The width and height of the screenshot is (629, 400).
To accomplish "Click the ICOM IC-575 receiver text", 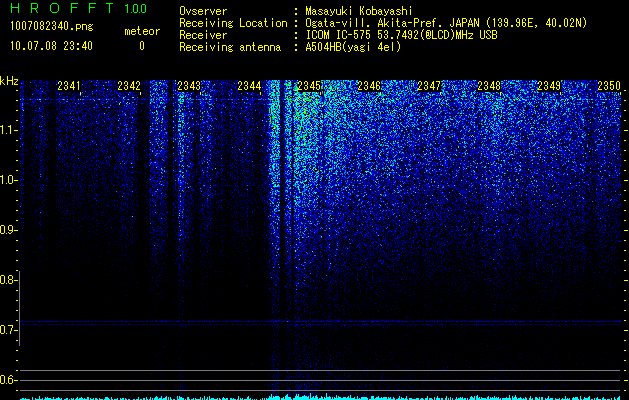I will (401, 35).
